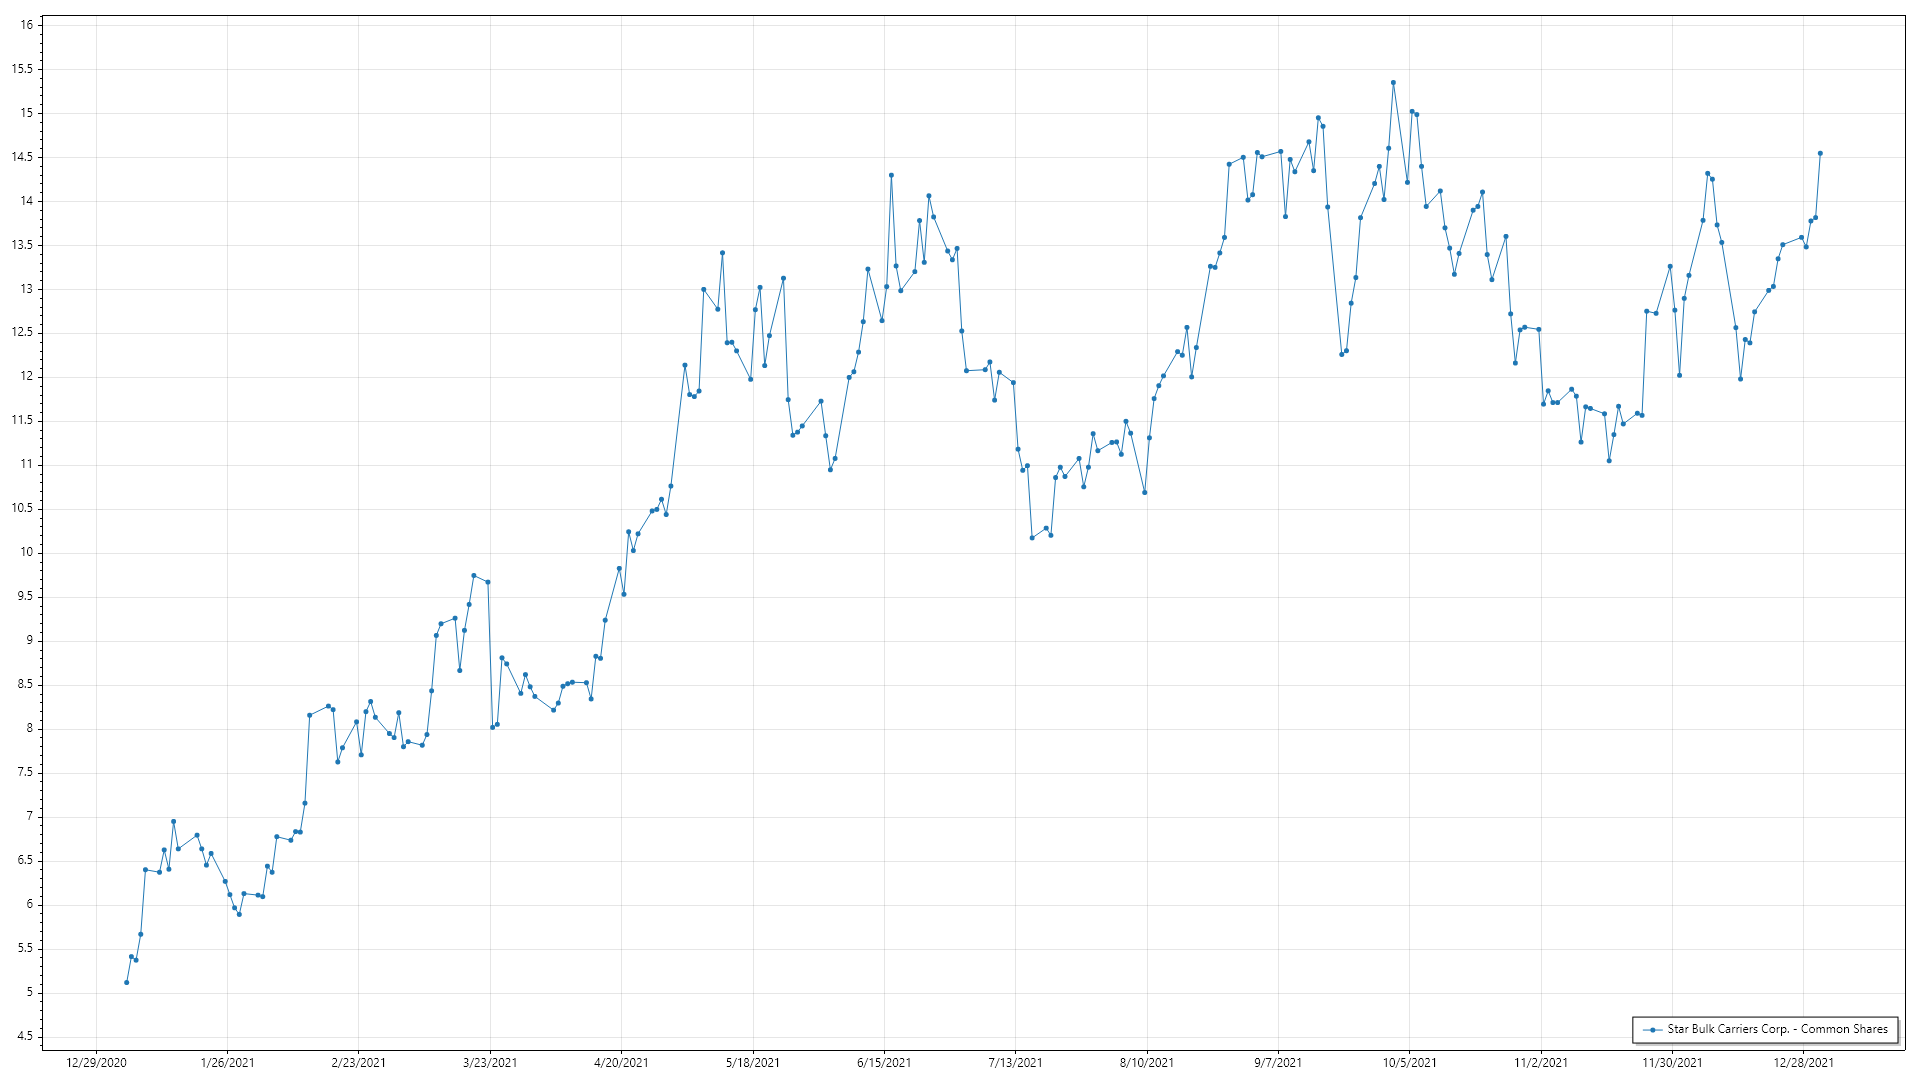Select the 10 label on y-axis

(26, 553)
